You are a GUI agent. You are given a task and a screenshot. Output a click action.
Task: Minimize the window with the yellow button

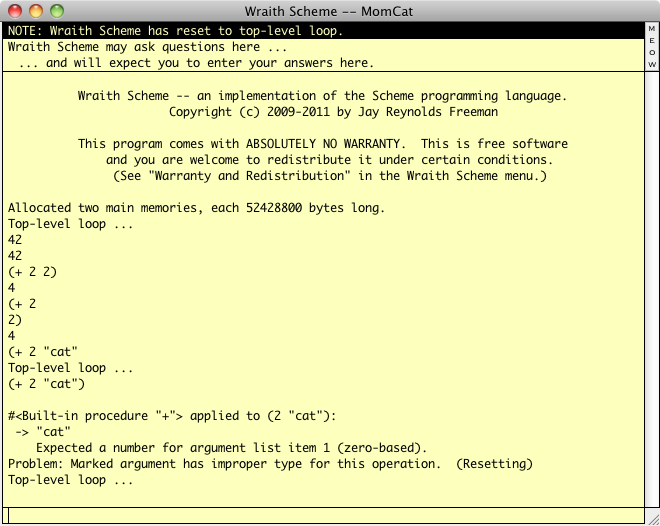[x=36, y=11]
